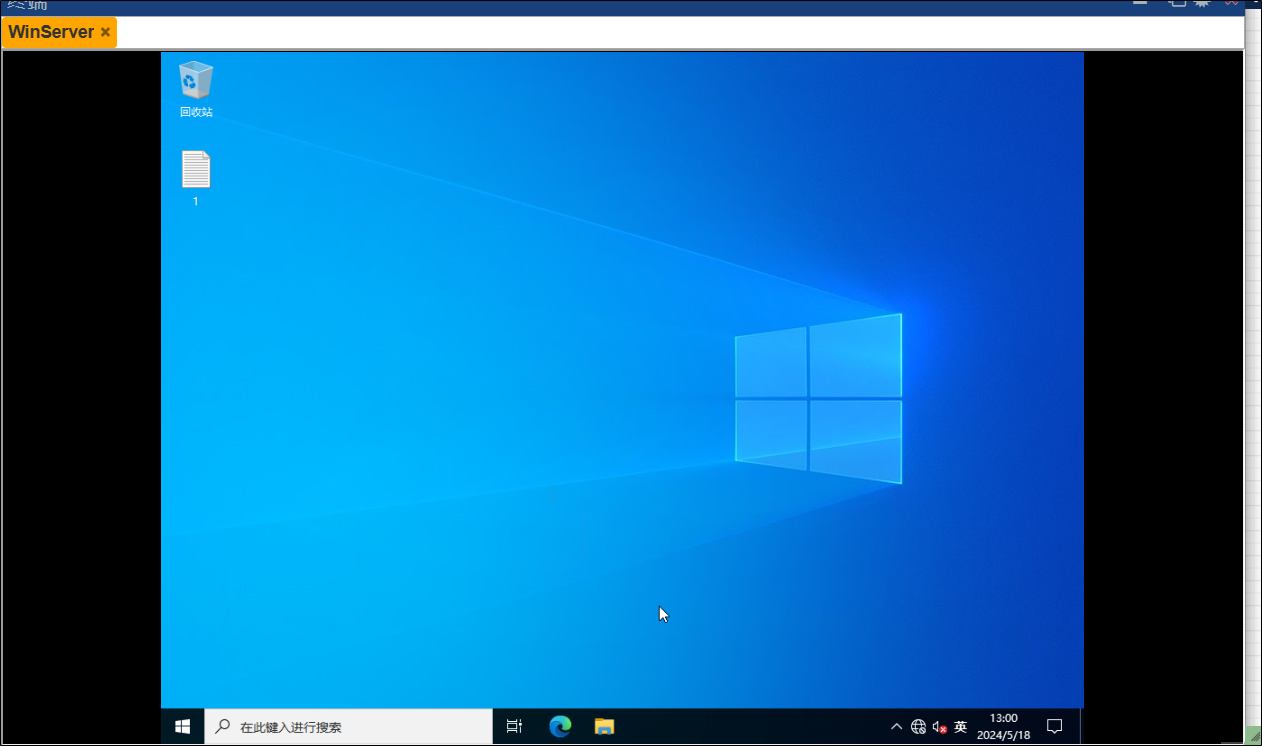Launch Microsoft Edge from the taskbar
Image resolution: width=1262 pixels, height=746 pixels.
point(560,727)
